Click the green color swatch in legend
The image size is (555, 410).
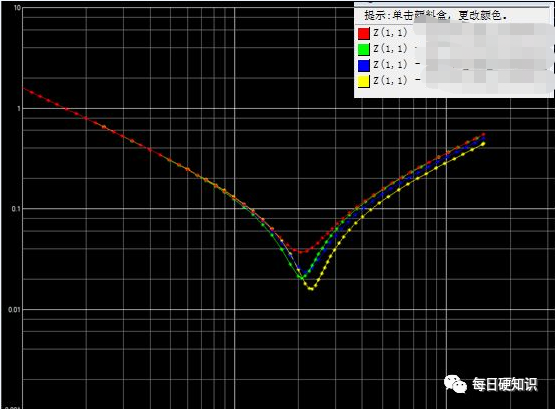click(364, 49)
